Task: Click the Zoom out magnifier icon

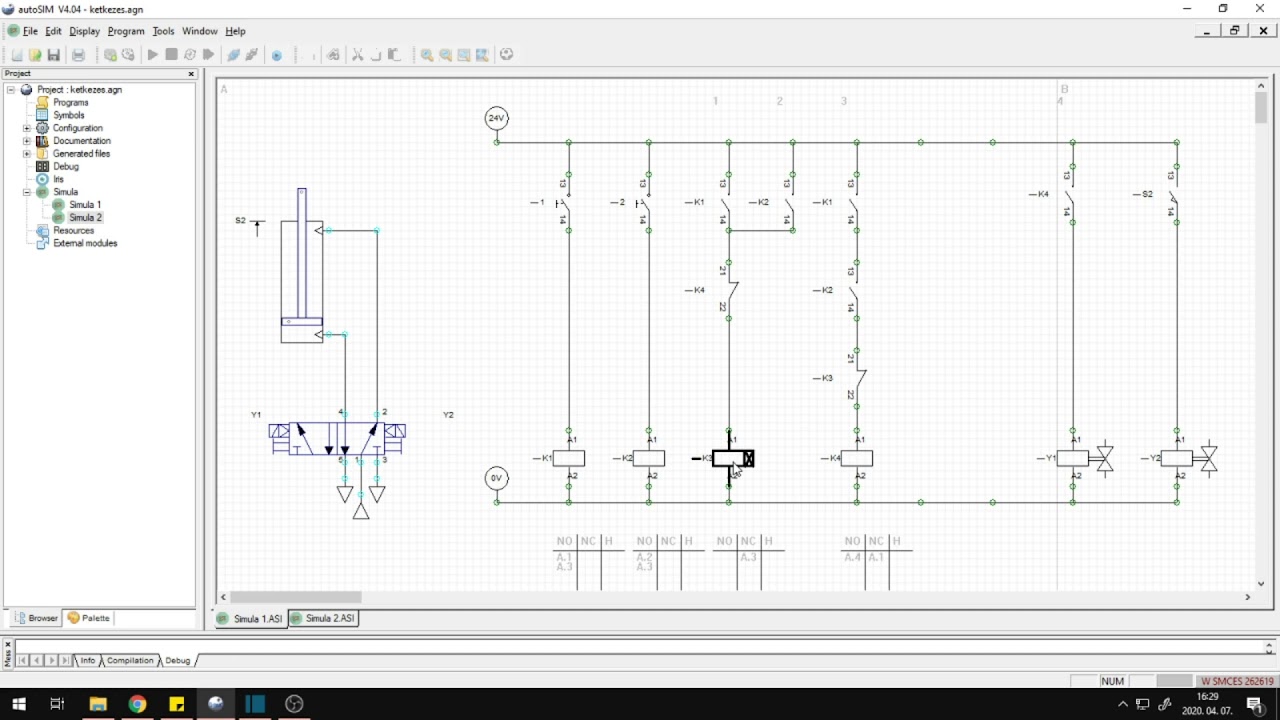Action: click(x=445, y=55)
